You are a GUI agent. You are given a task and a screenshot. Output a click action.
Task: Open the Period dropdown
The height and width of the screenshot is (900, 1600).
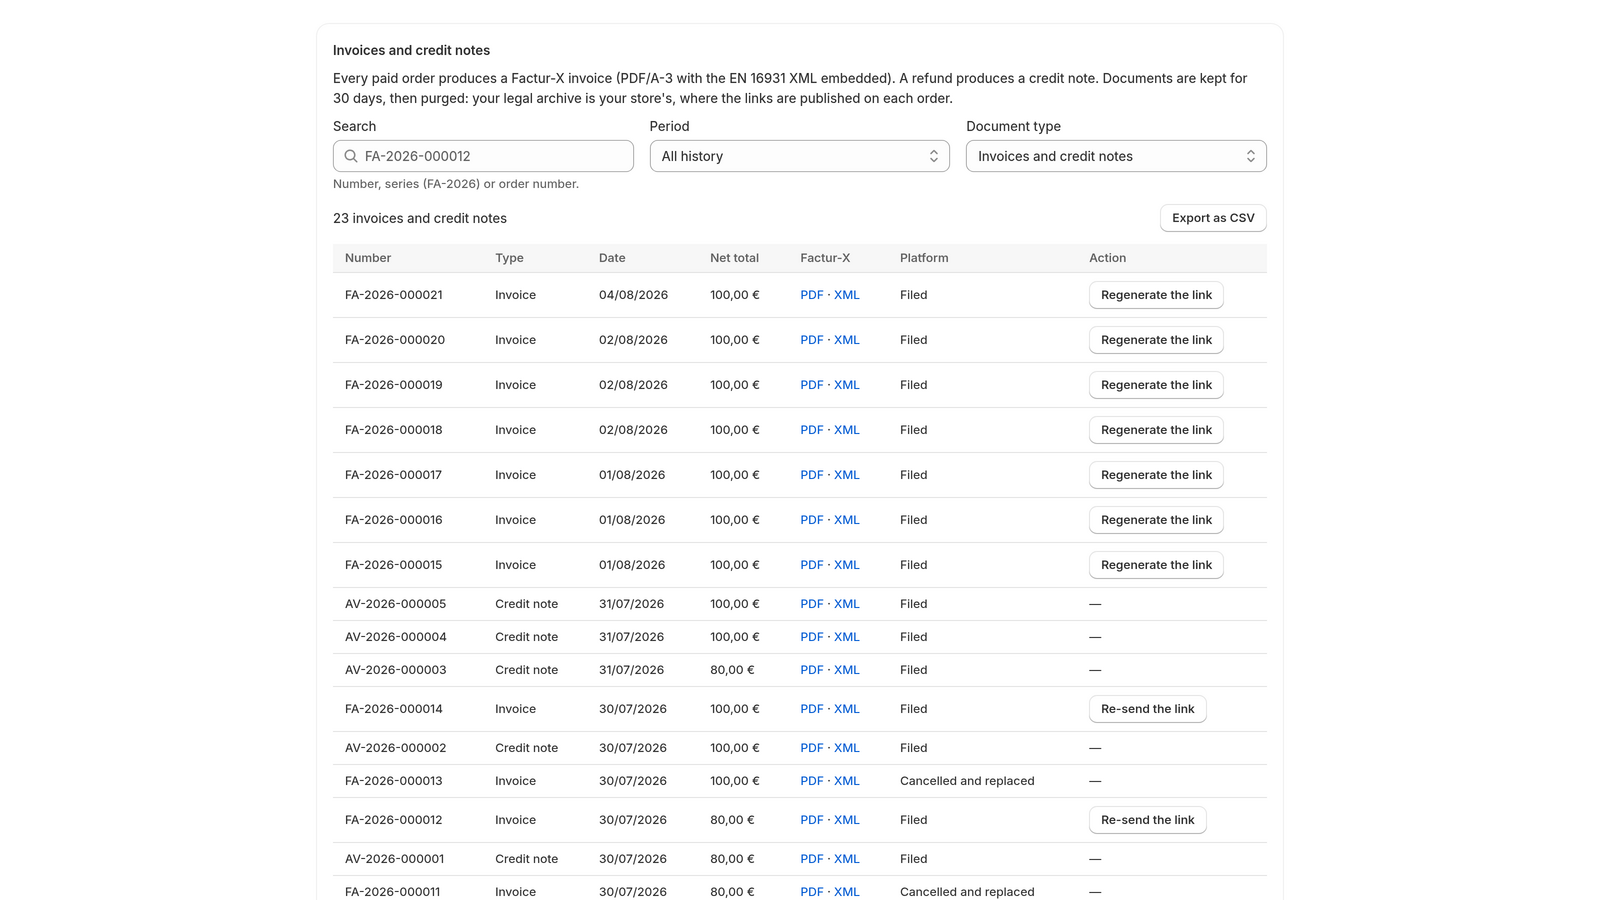tap(800, 156)
